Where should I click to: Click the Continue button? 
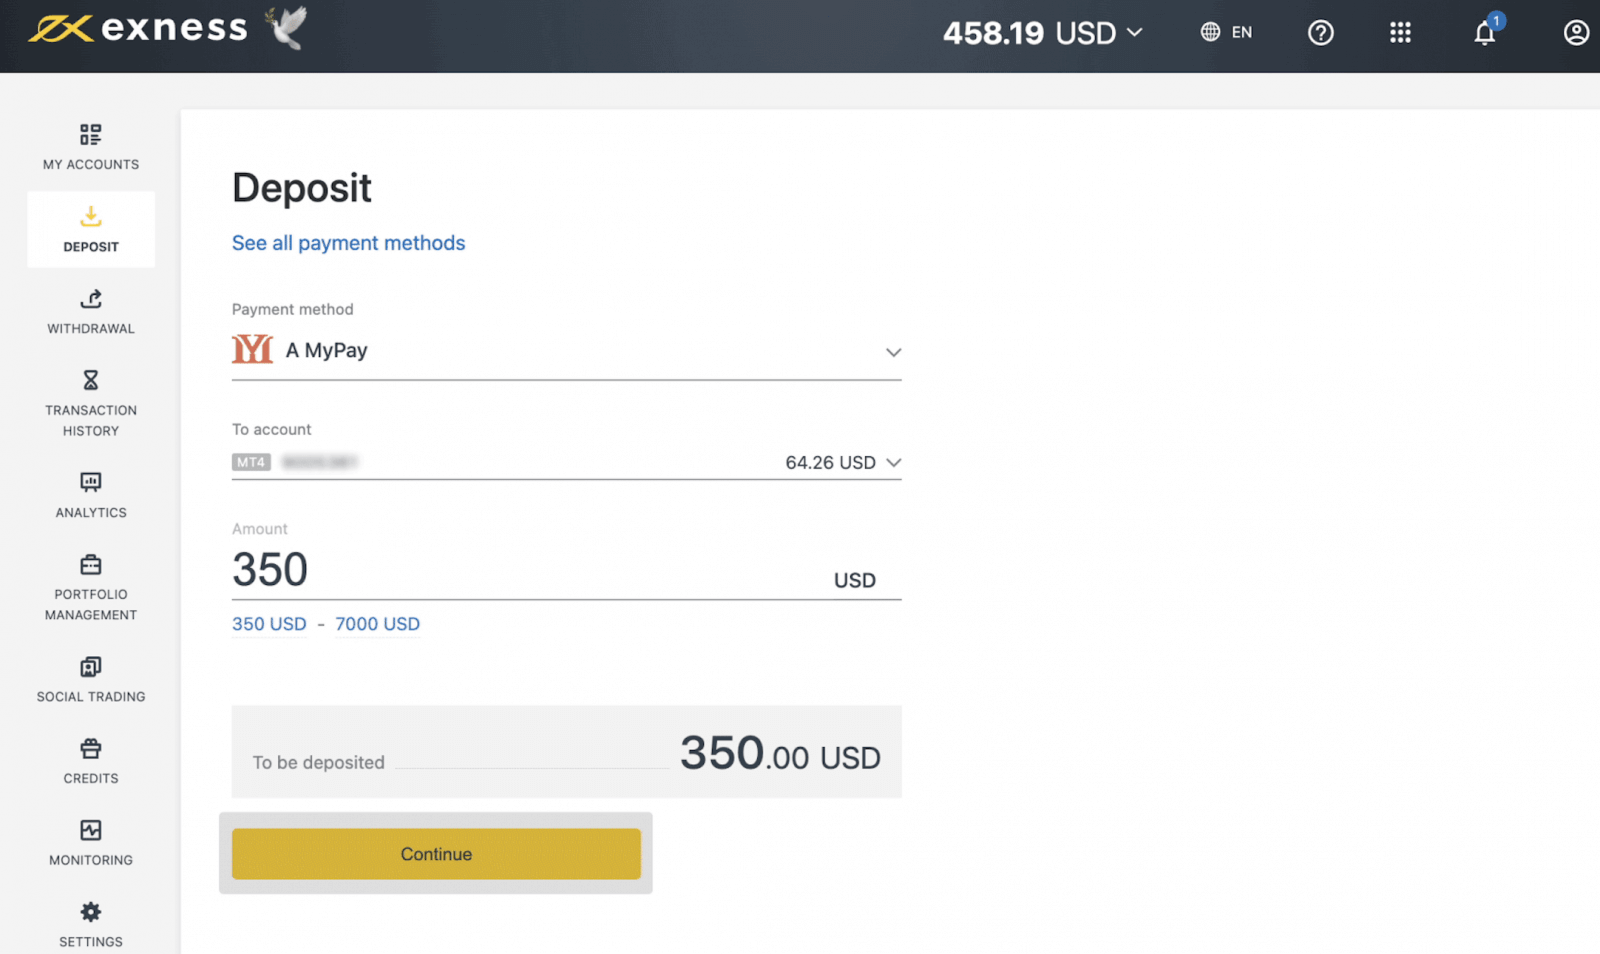436,854
